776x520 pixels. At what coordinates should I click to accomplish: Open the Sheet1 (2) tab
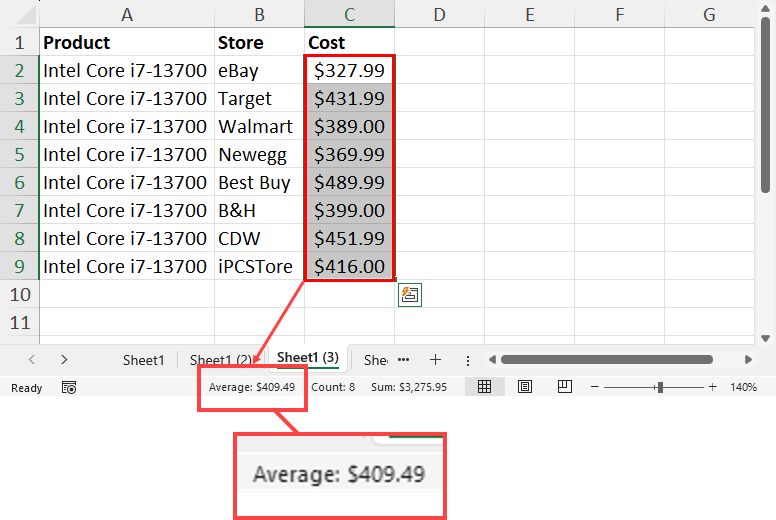(x=221, y=360)
